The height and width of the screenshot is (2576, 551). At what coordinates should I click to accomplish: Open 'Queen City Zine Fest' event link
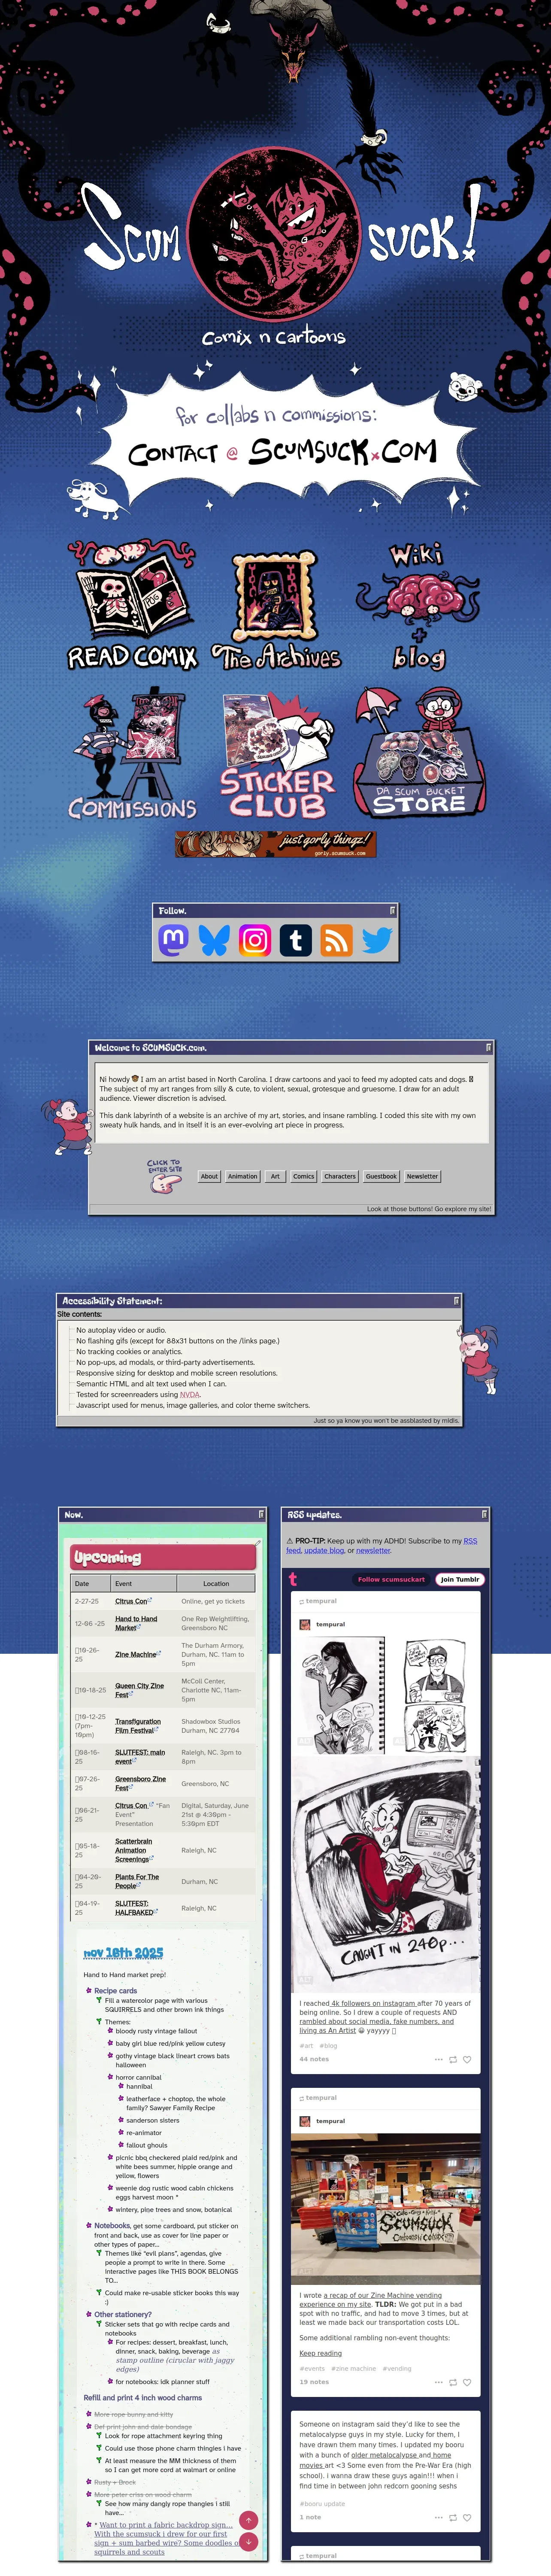pos(139,1690)
